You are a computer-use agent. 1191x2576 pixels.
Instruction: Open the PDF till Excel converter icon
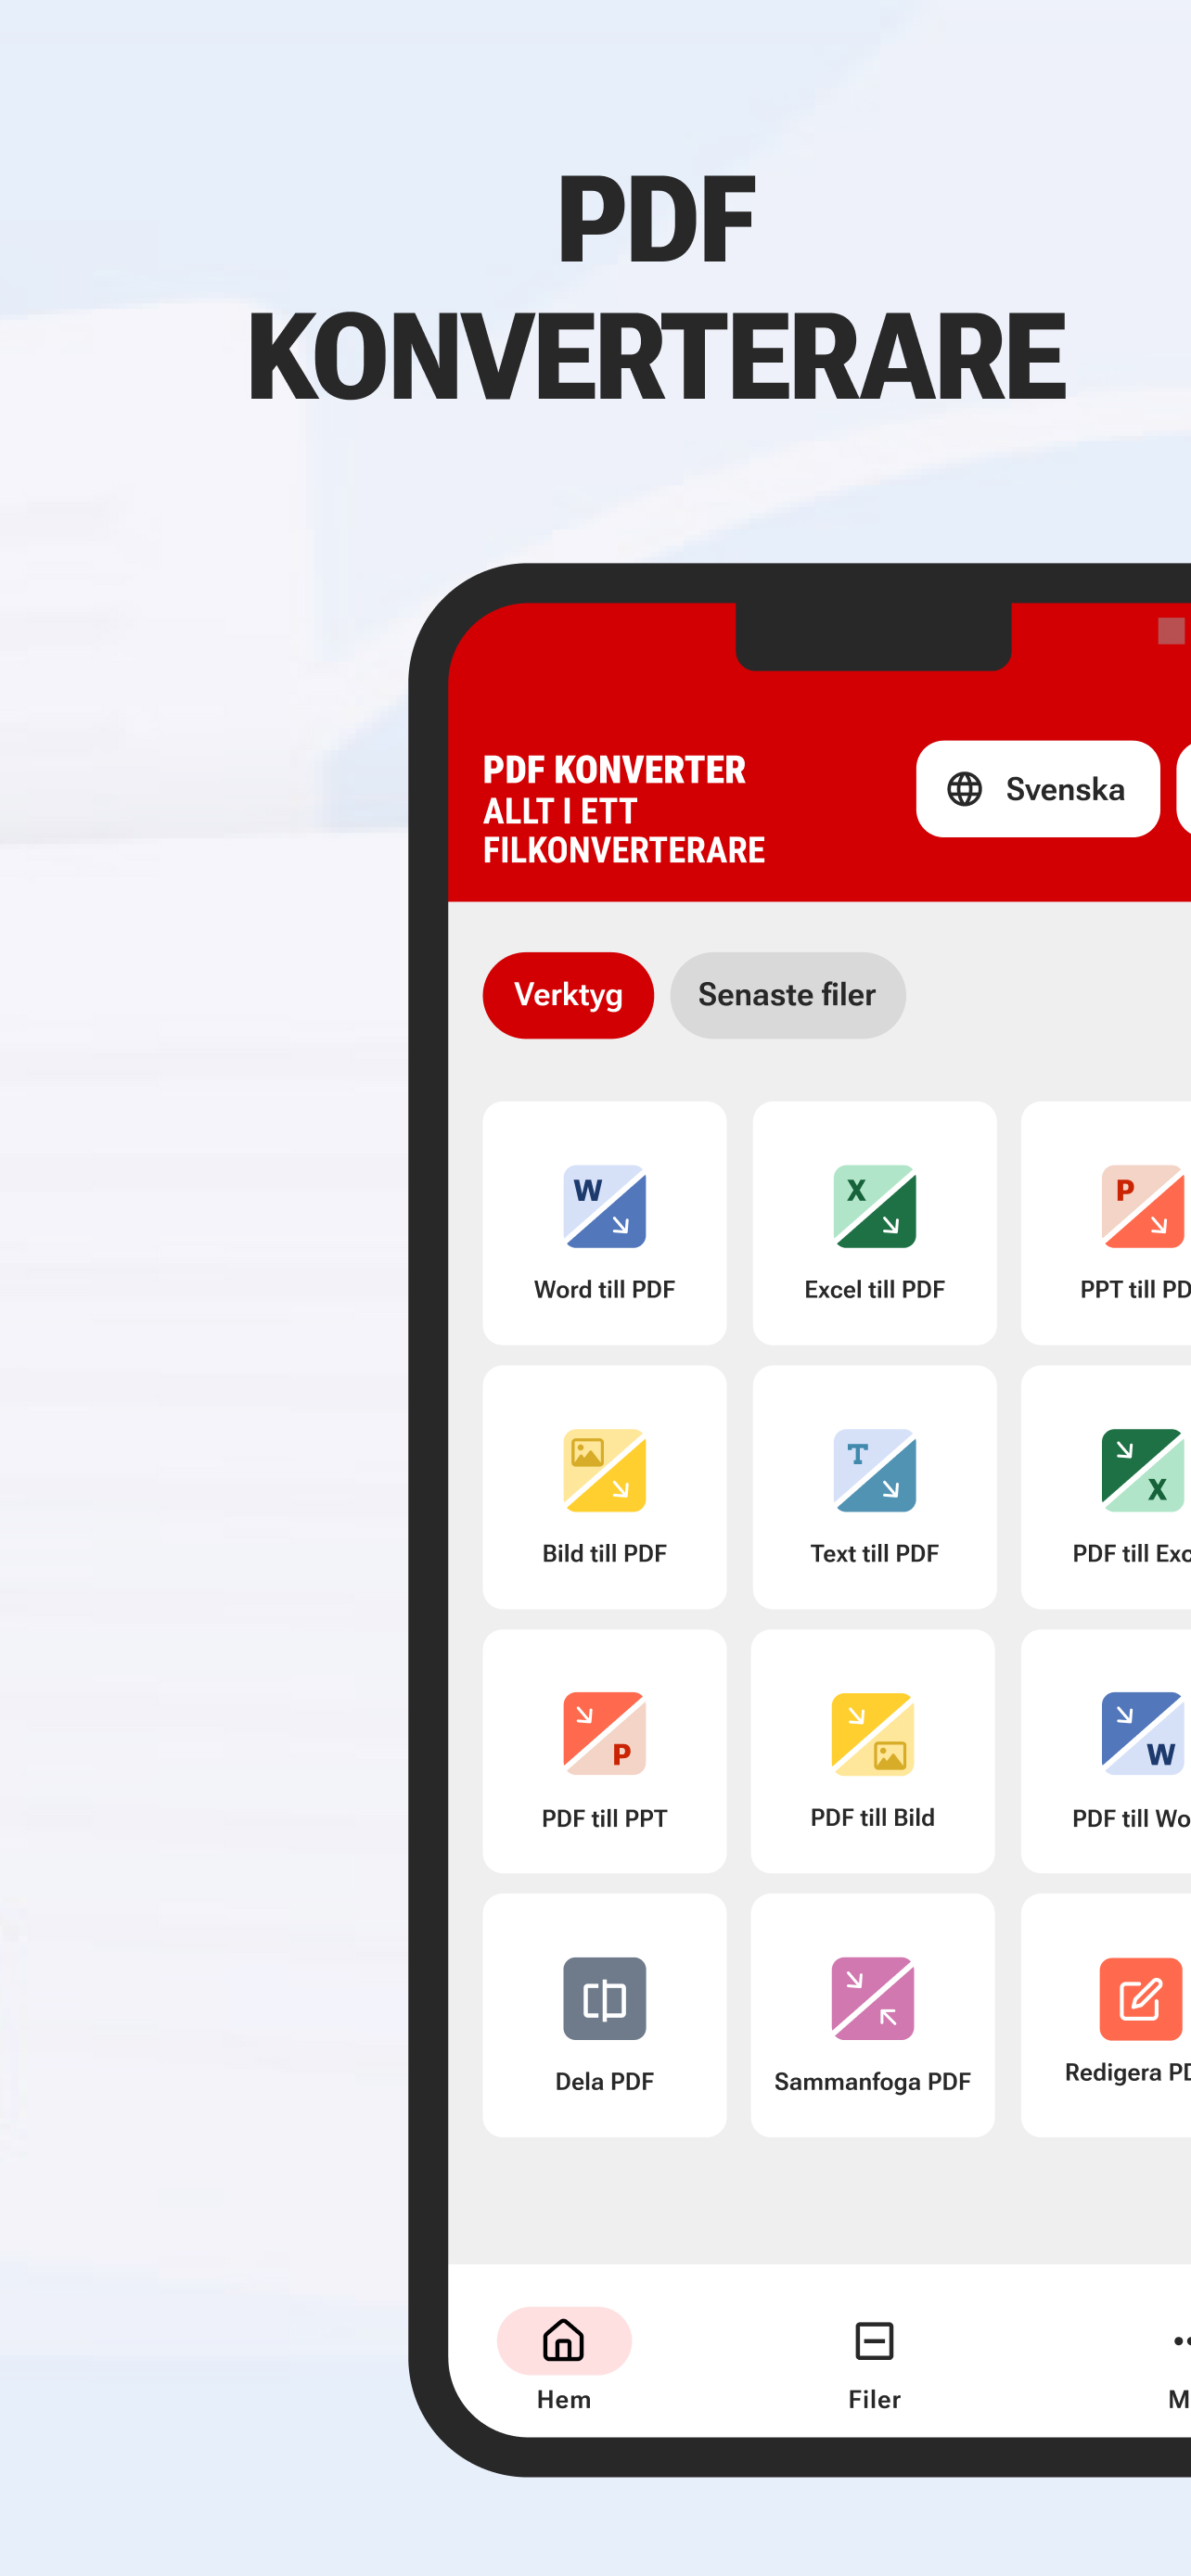tap(1143, 1470)
